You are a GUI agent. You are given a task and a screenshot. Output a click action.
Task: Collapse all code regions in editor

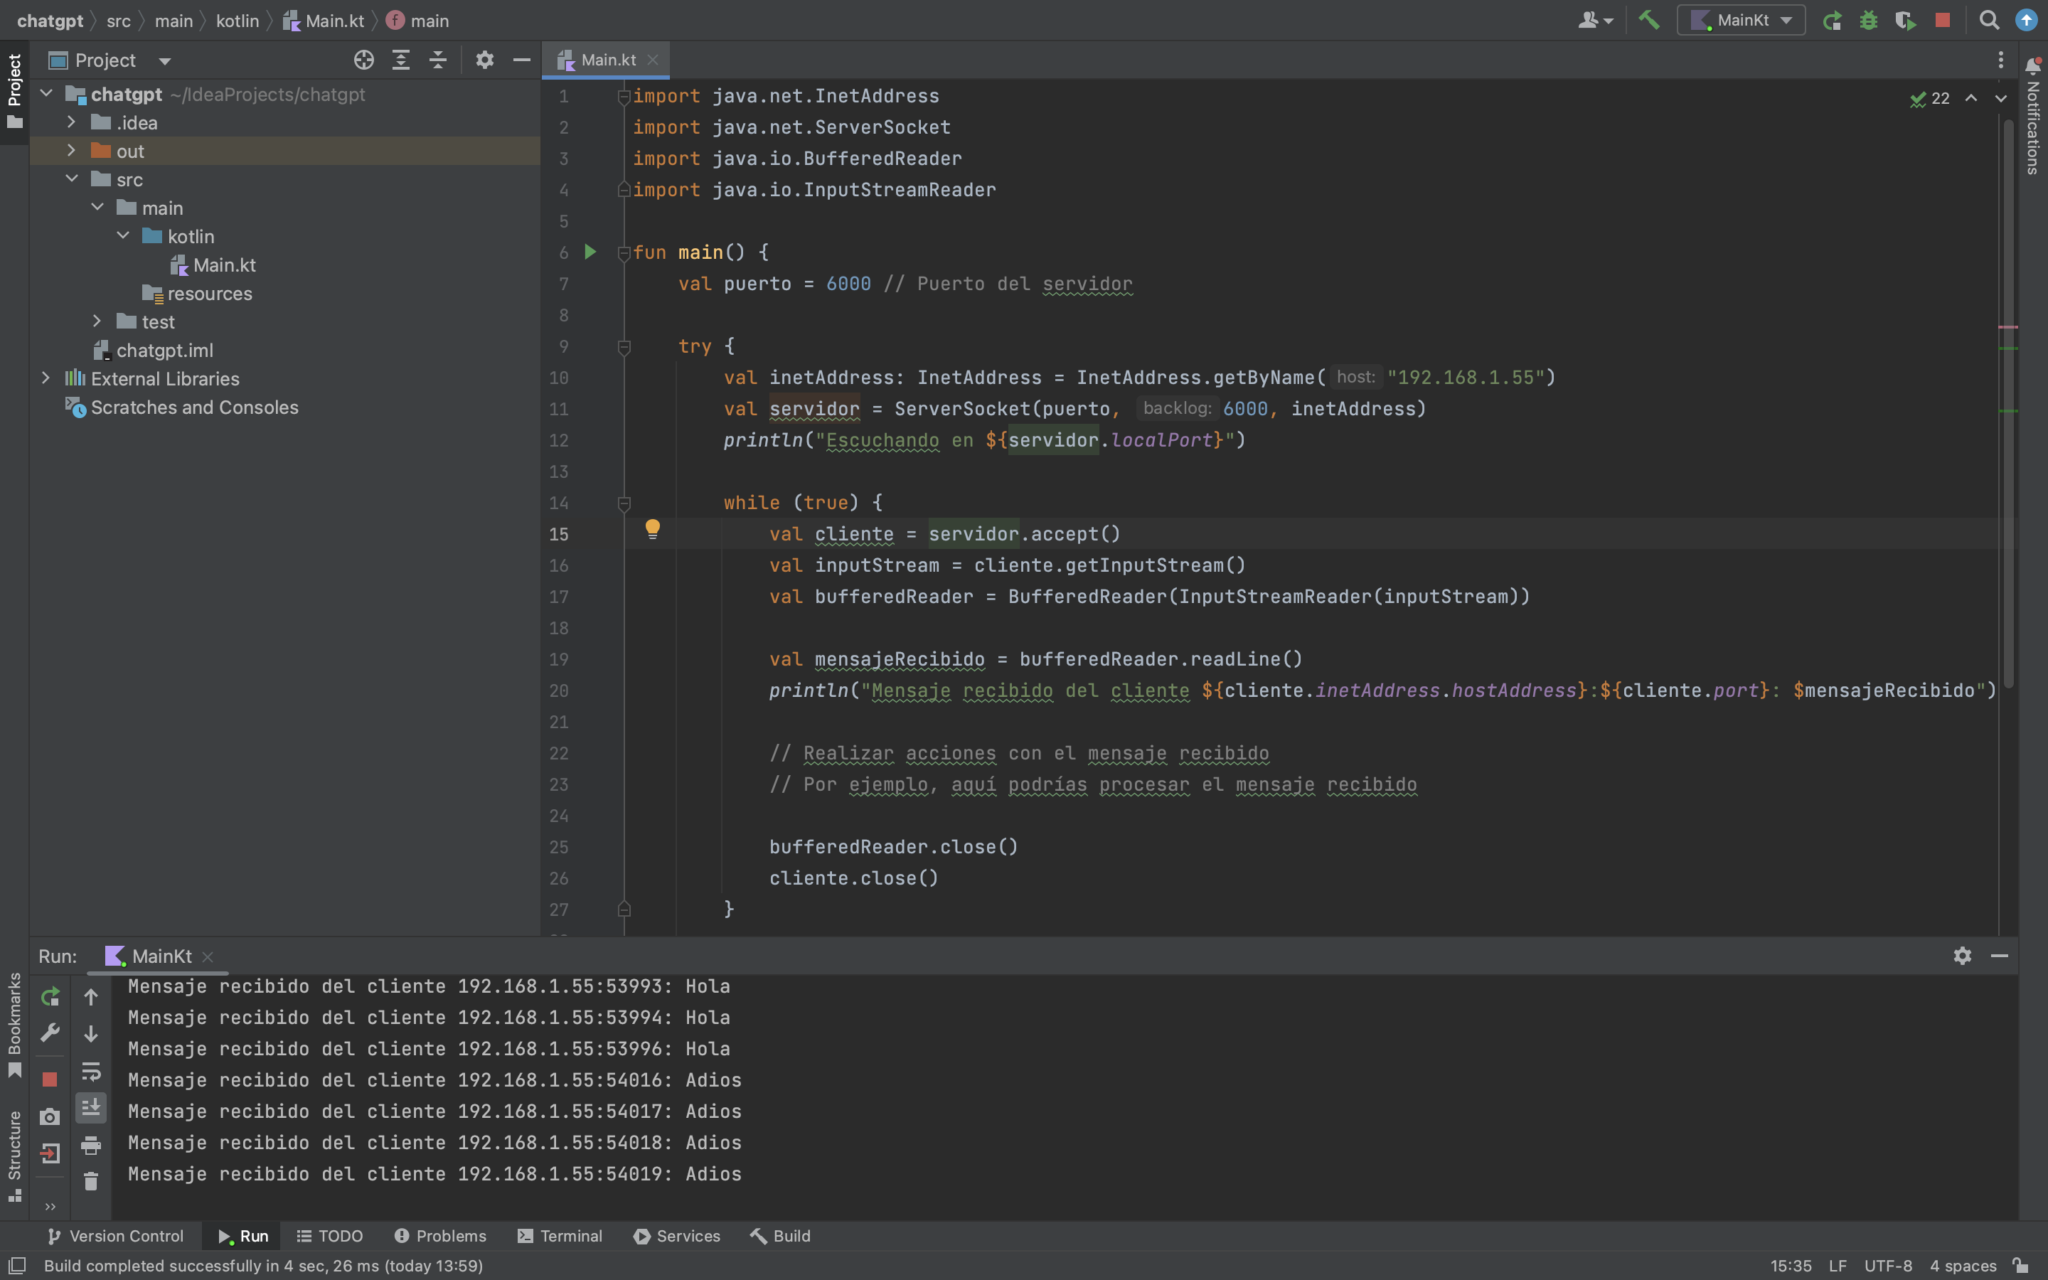(438, 60)
